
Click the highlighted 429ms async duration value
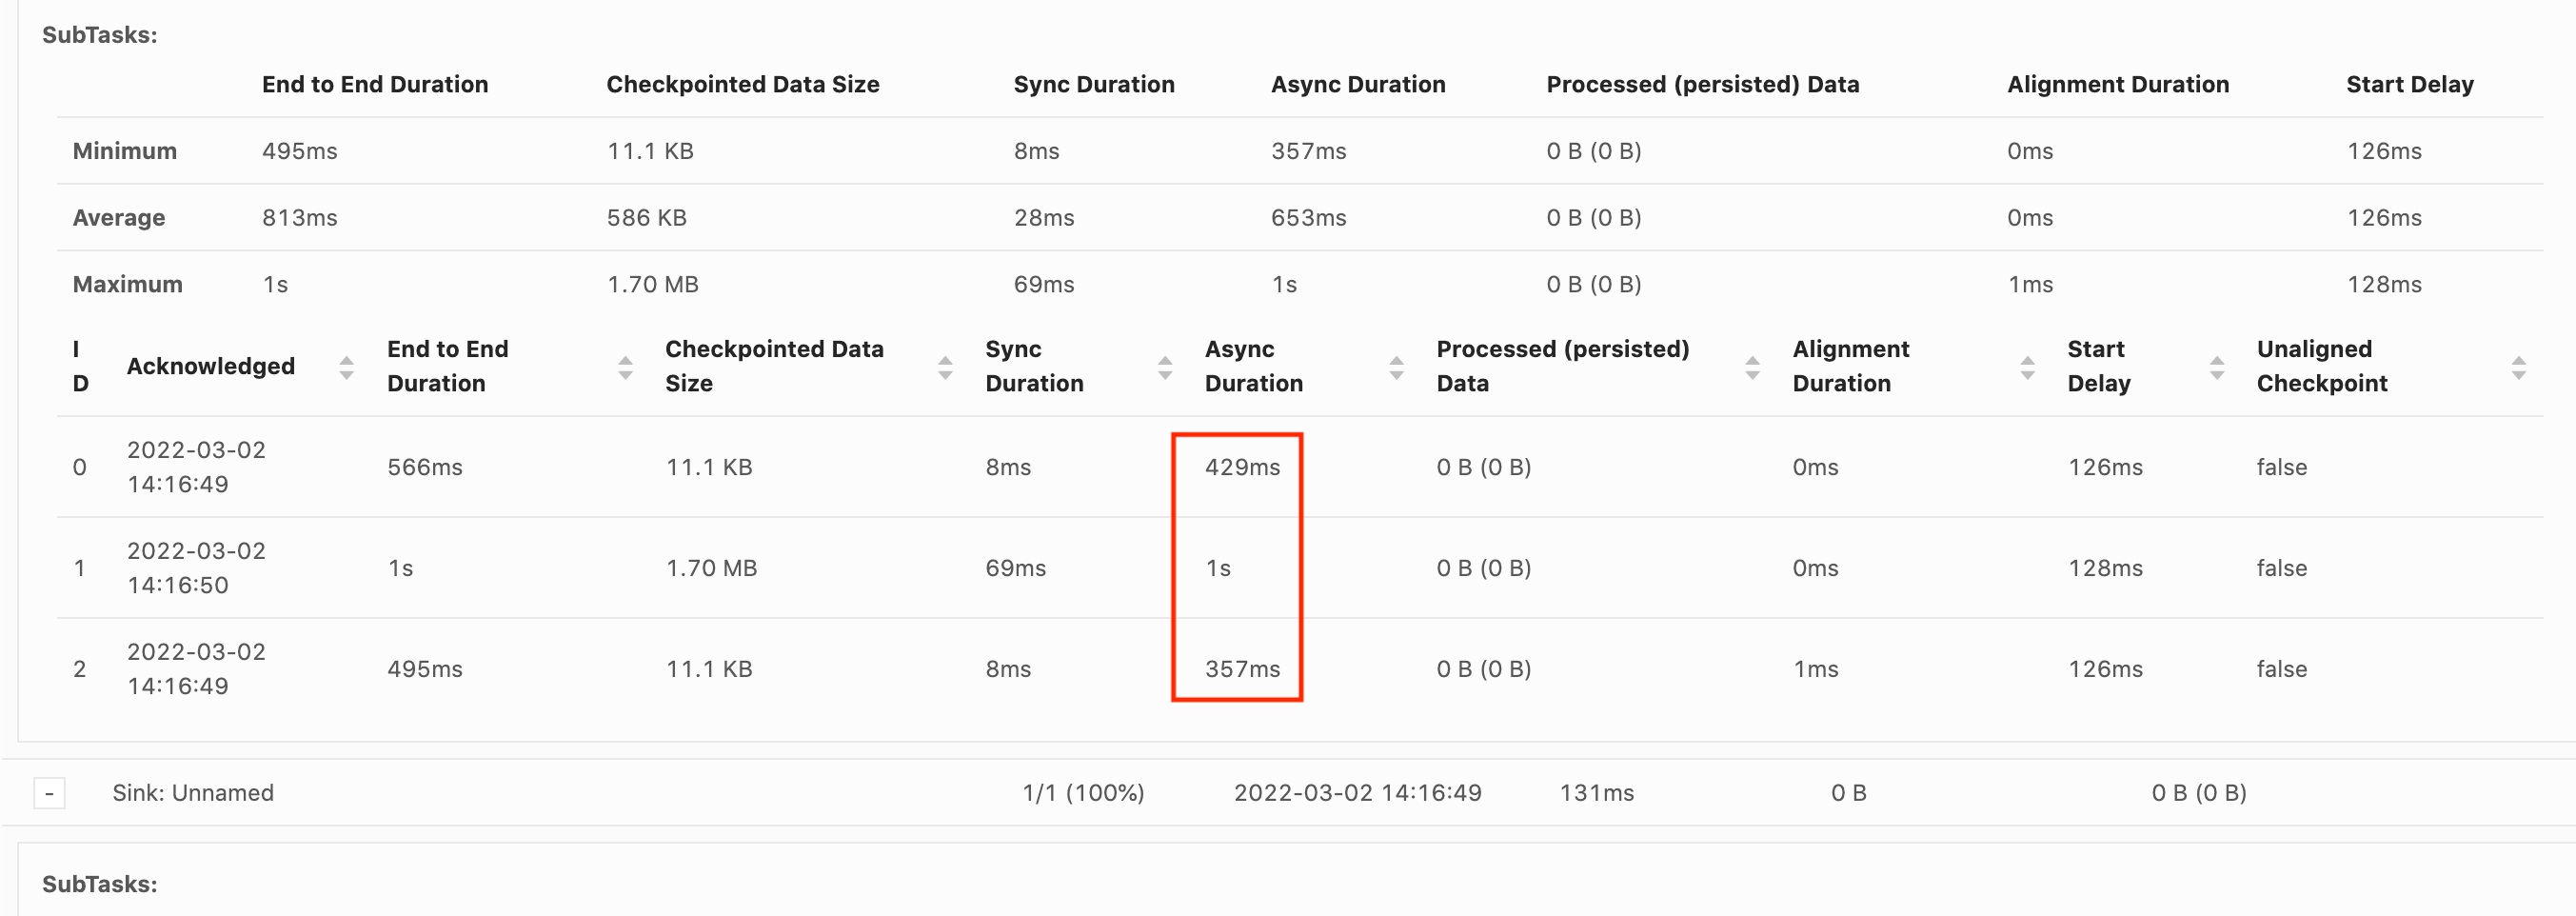(1243, 466)
